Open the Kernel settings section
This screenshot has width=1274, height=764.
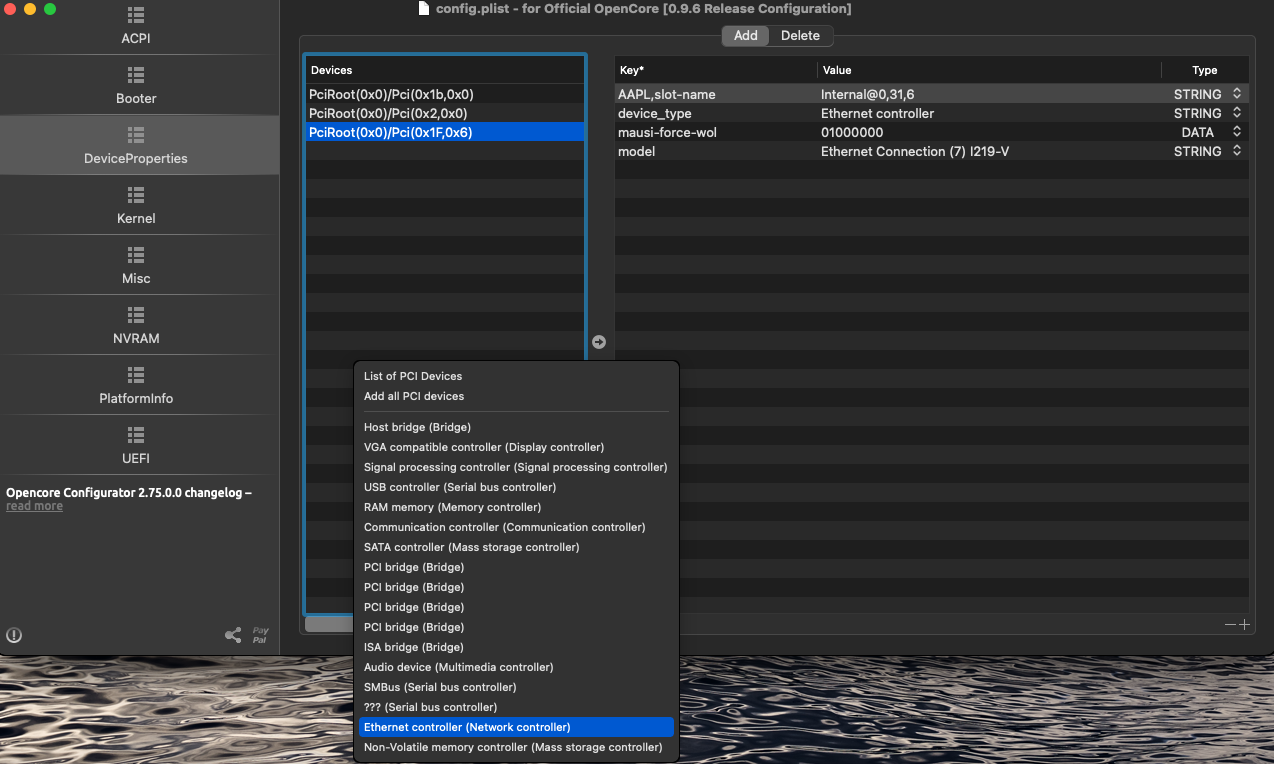tap(136, 206)
